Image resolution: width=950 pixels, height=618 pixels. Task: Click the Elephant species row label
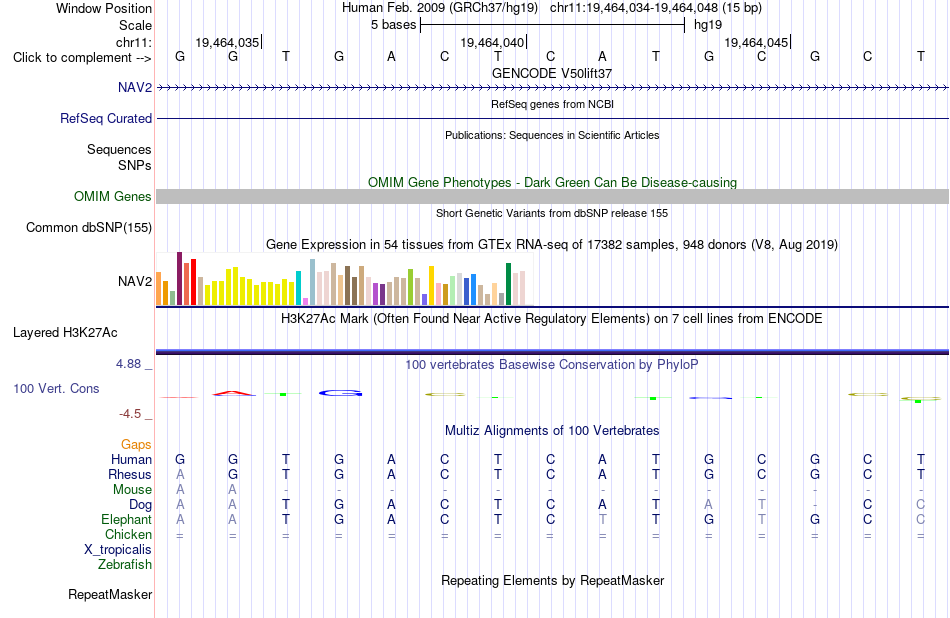(127, 519)
